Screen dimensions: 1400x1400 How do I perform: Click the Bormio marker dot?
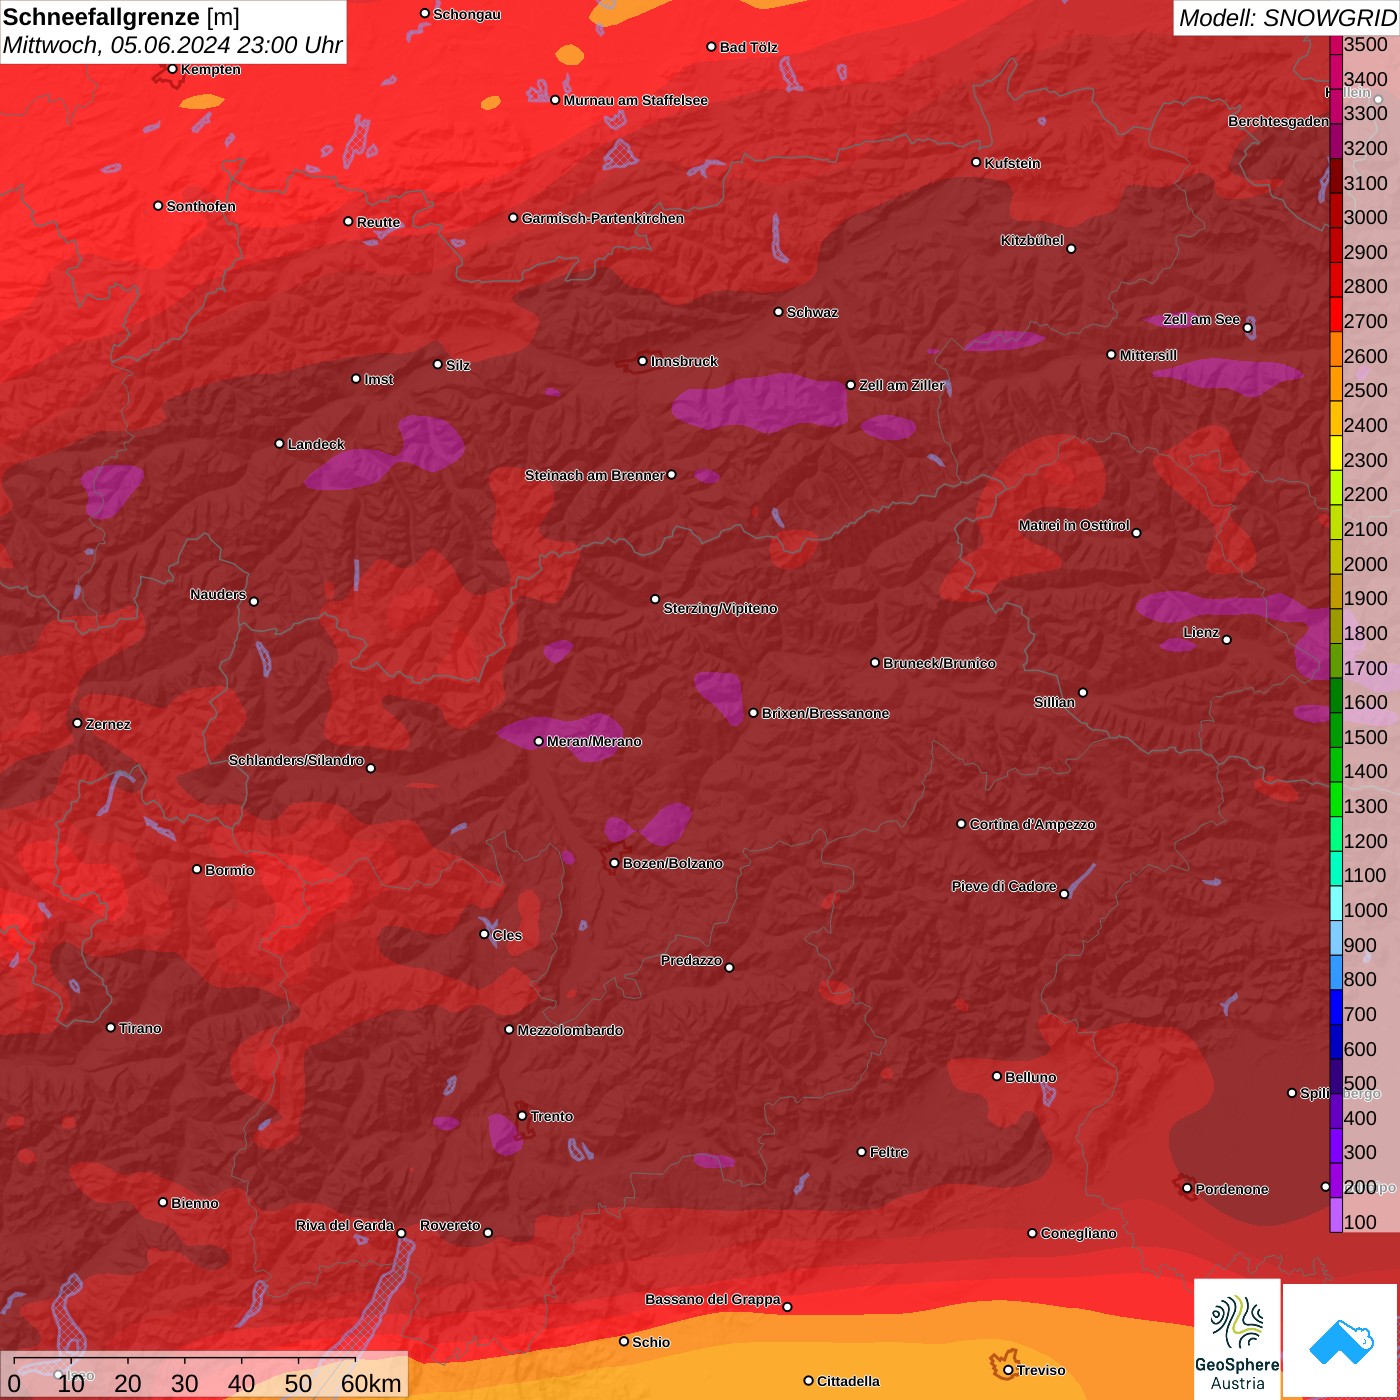coord(197,869)
